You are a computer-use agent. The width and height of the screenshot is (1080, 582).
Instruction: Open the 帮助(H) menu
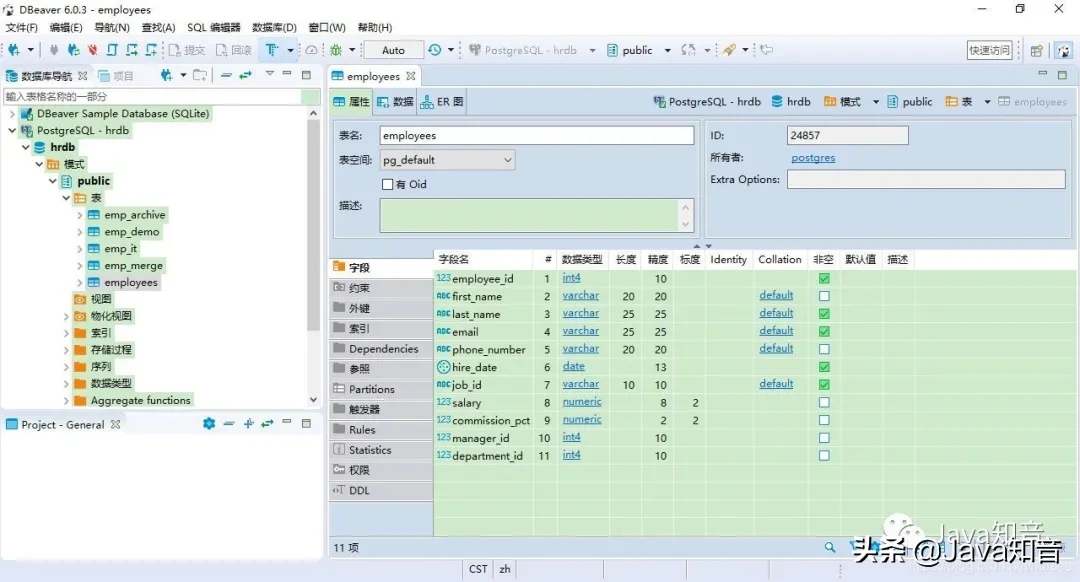coord(375,28)
